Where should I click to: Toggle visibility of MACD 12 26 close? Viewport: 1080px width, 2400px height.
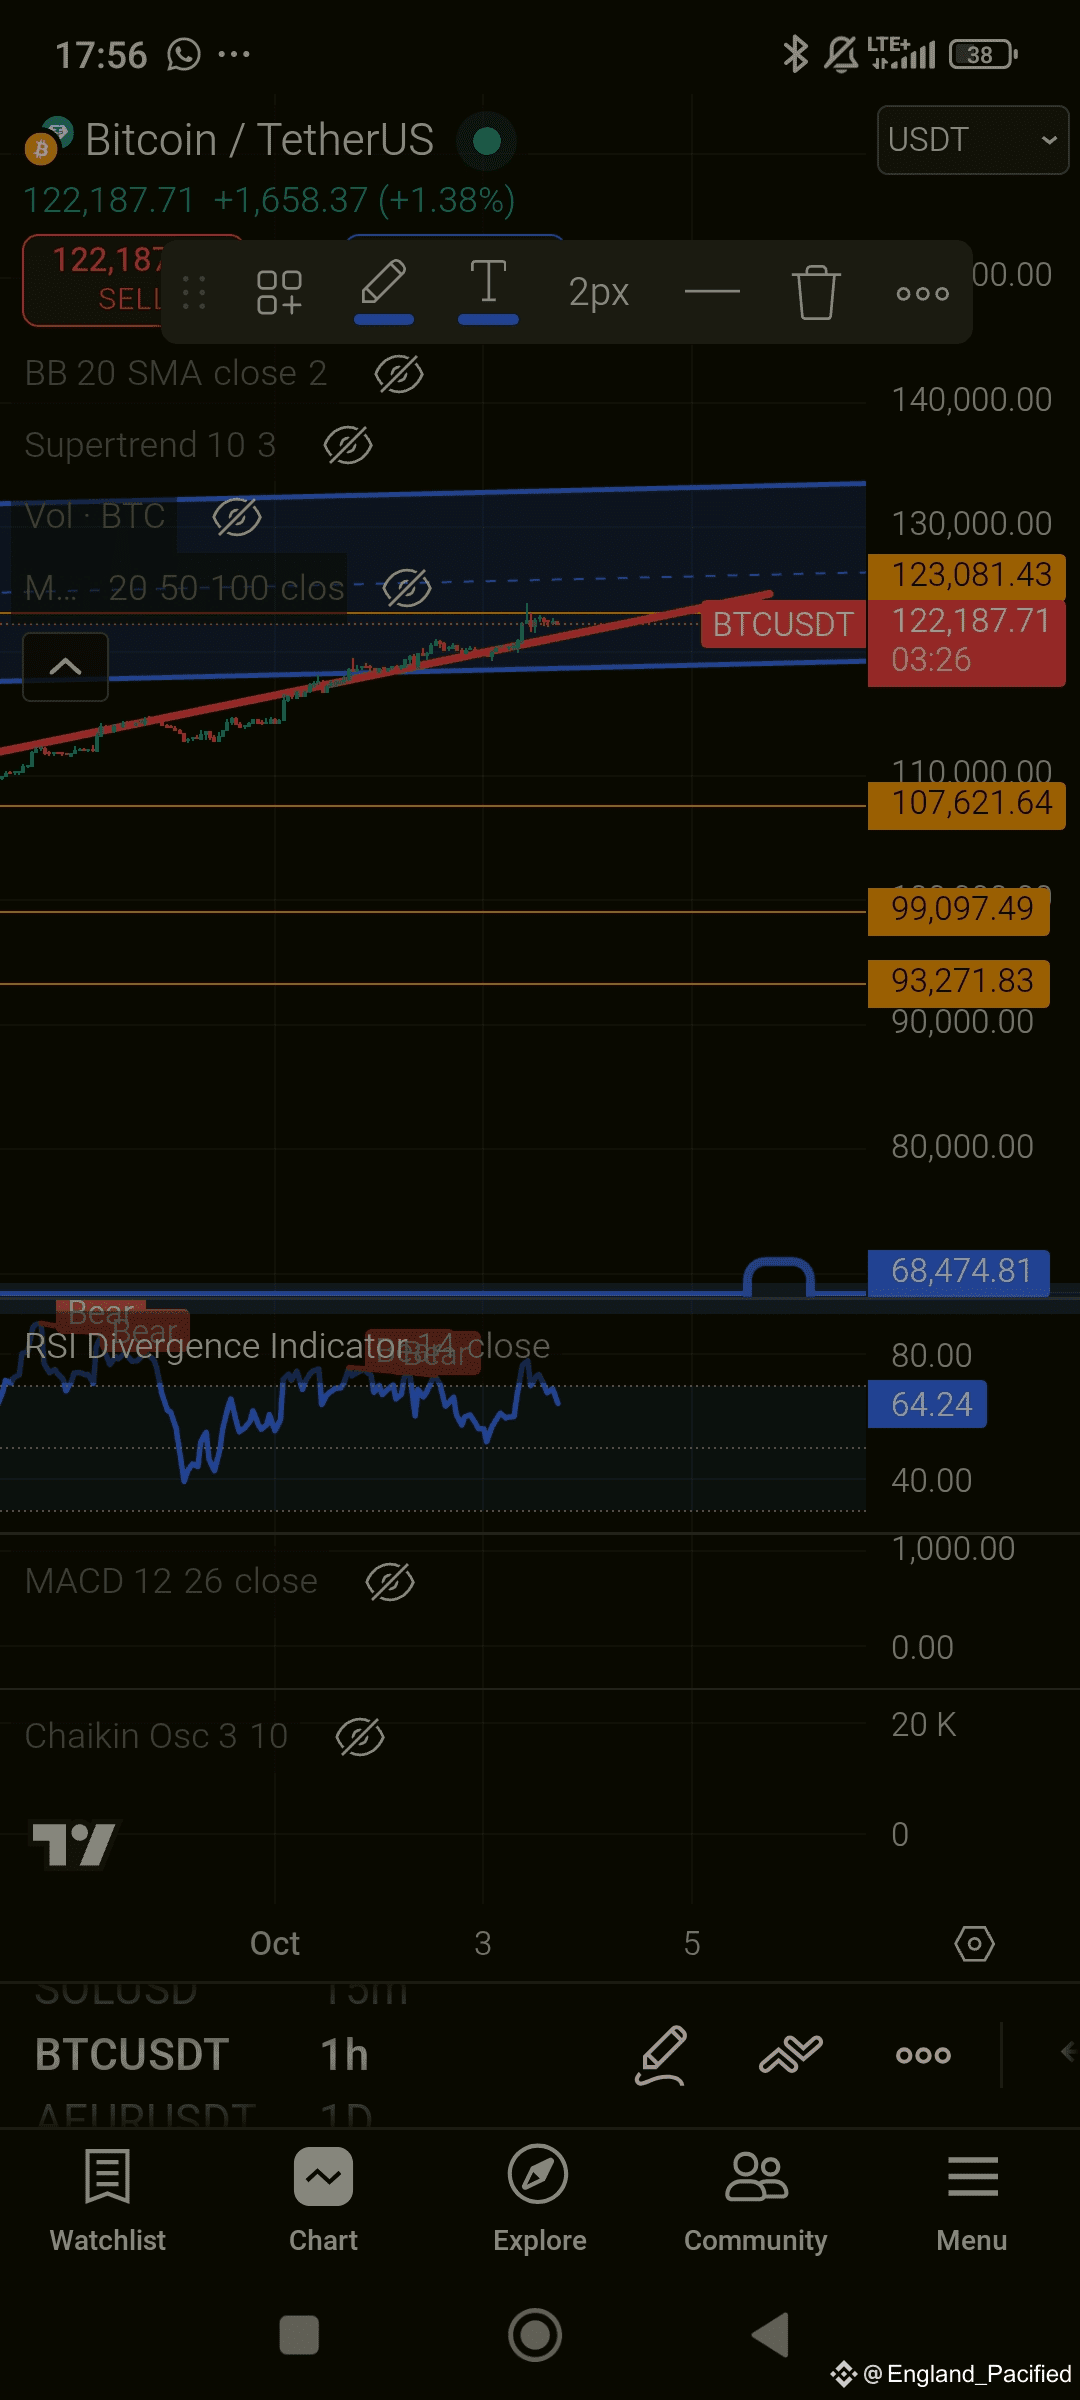[390, 1582]
